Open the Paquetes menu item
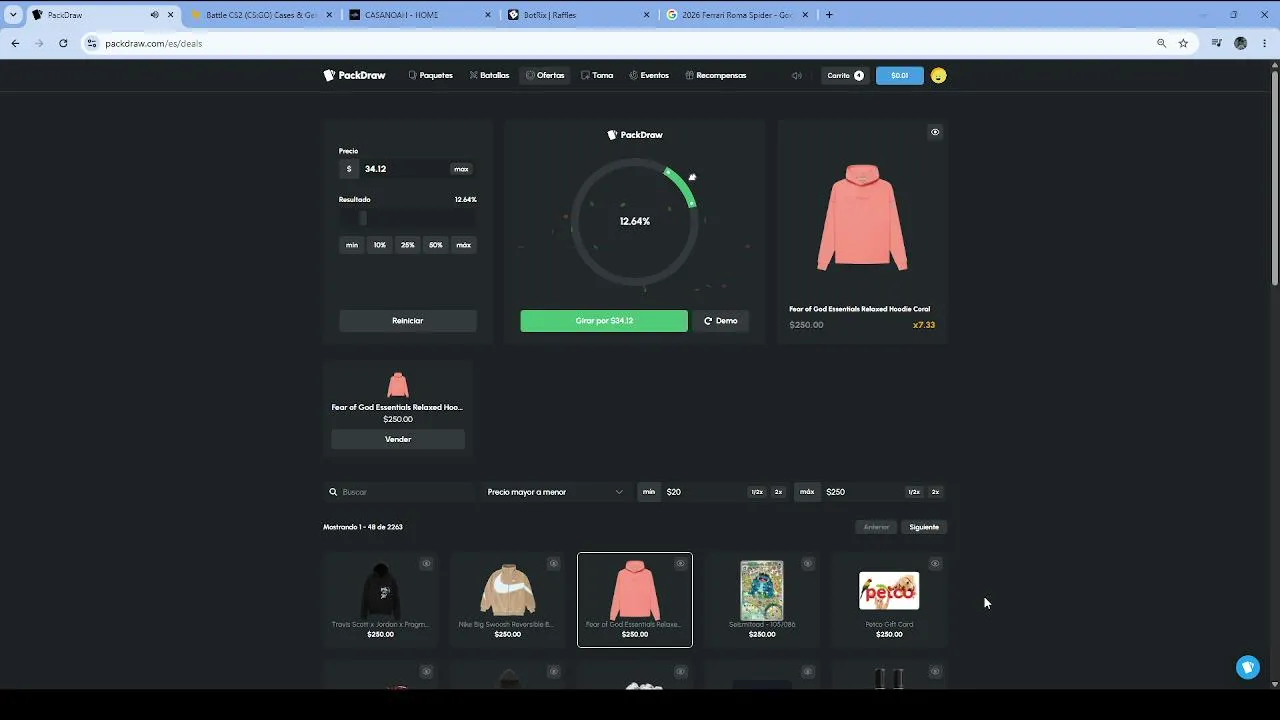Viewport: 1280px width, 720px height. coord(430,75)
